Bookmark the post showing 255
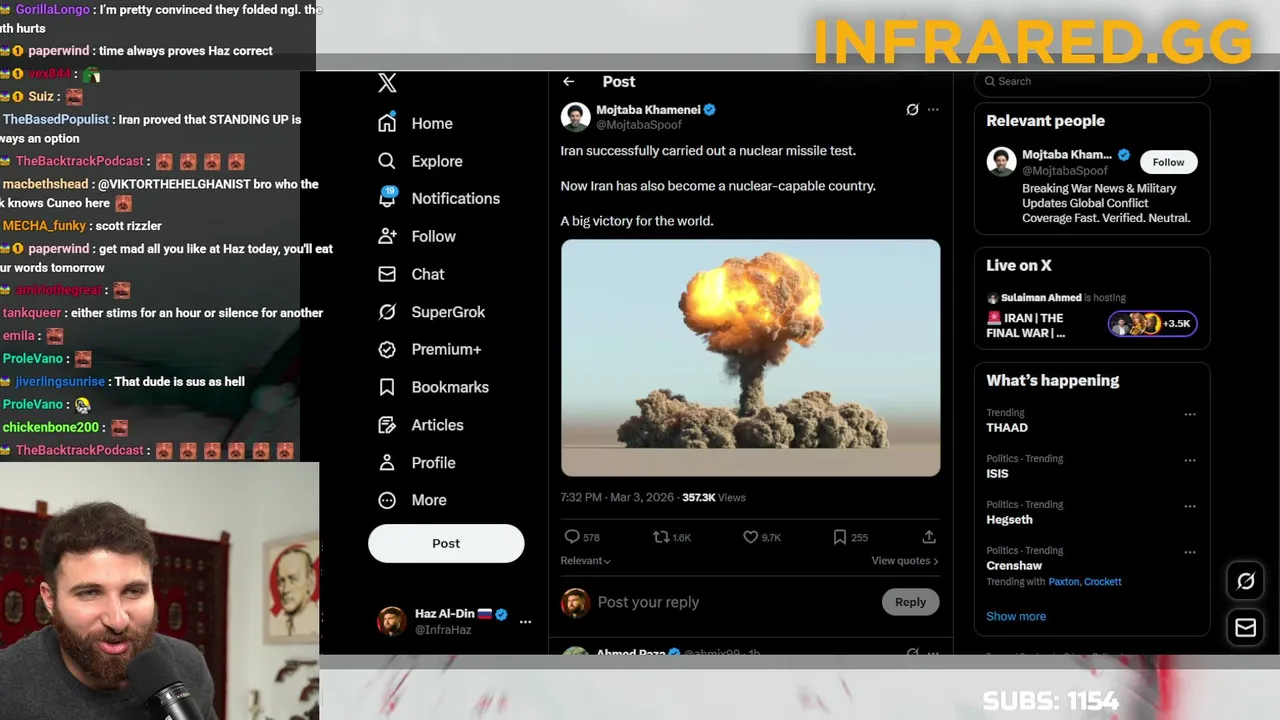 pyautogui.click(x=839, y=537)
